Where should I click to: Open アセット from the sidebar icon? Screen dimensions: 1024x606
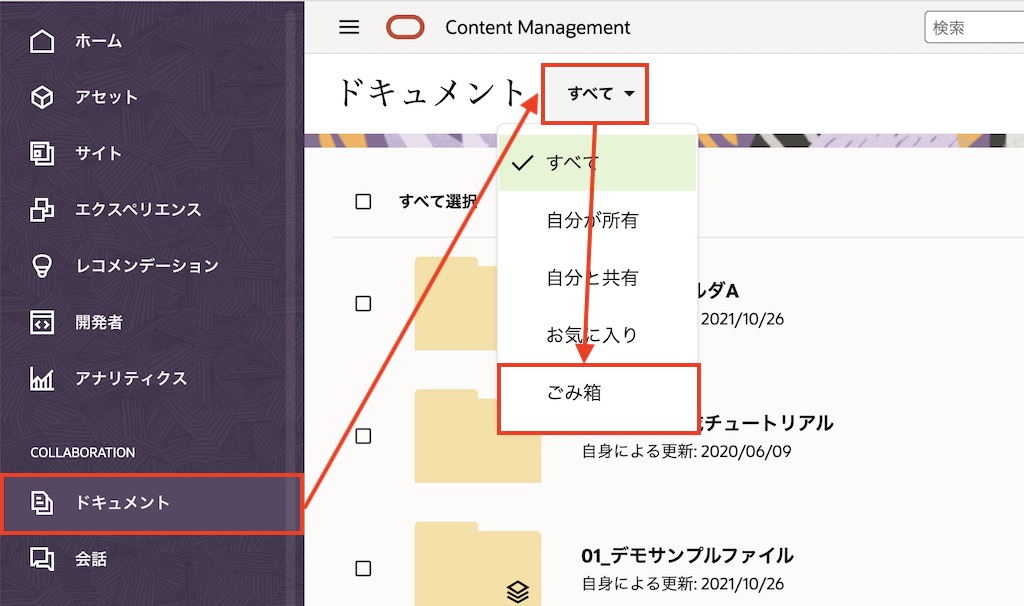(42, 97)
